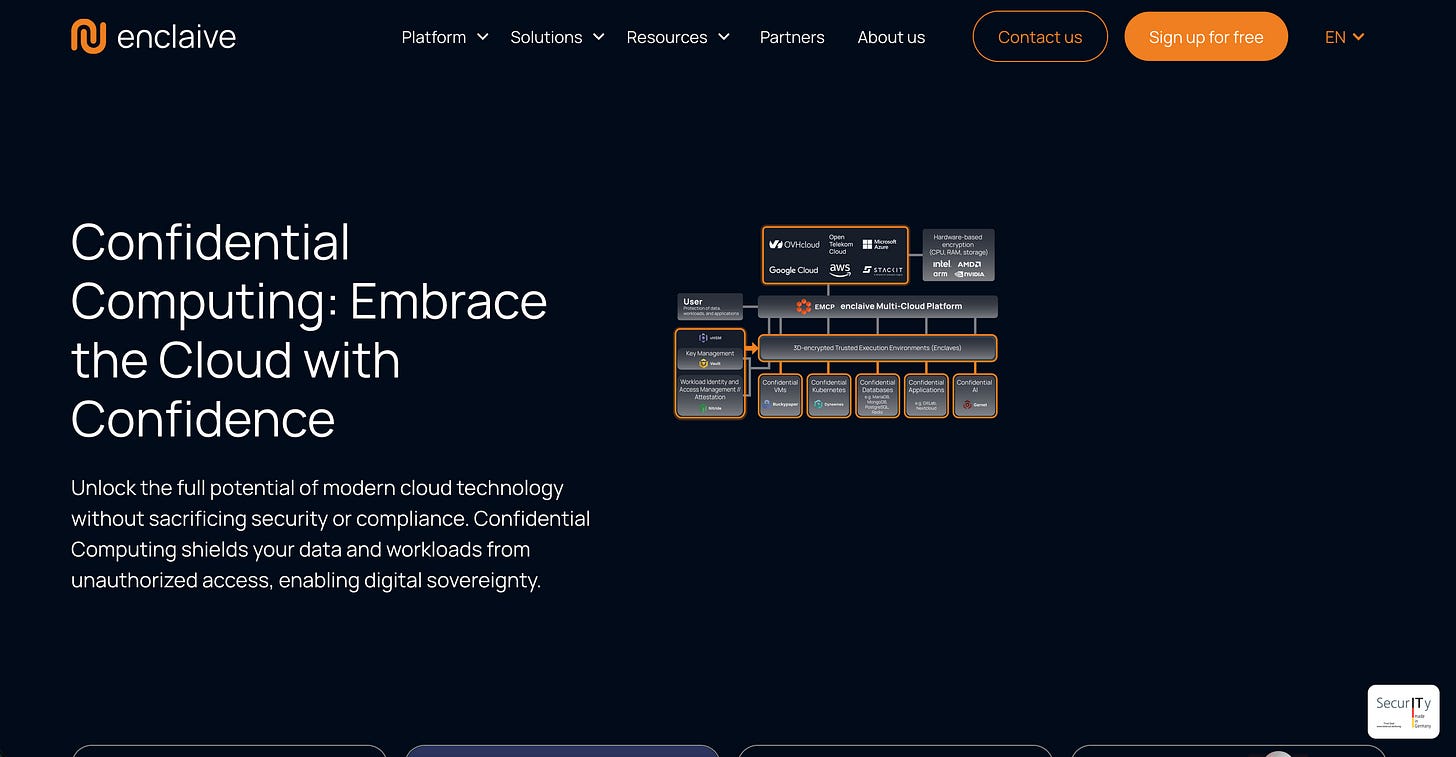Click the Open Telekom Cloud label
Viewport: 1456px width, 757px height.
point(841,244)
